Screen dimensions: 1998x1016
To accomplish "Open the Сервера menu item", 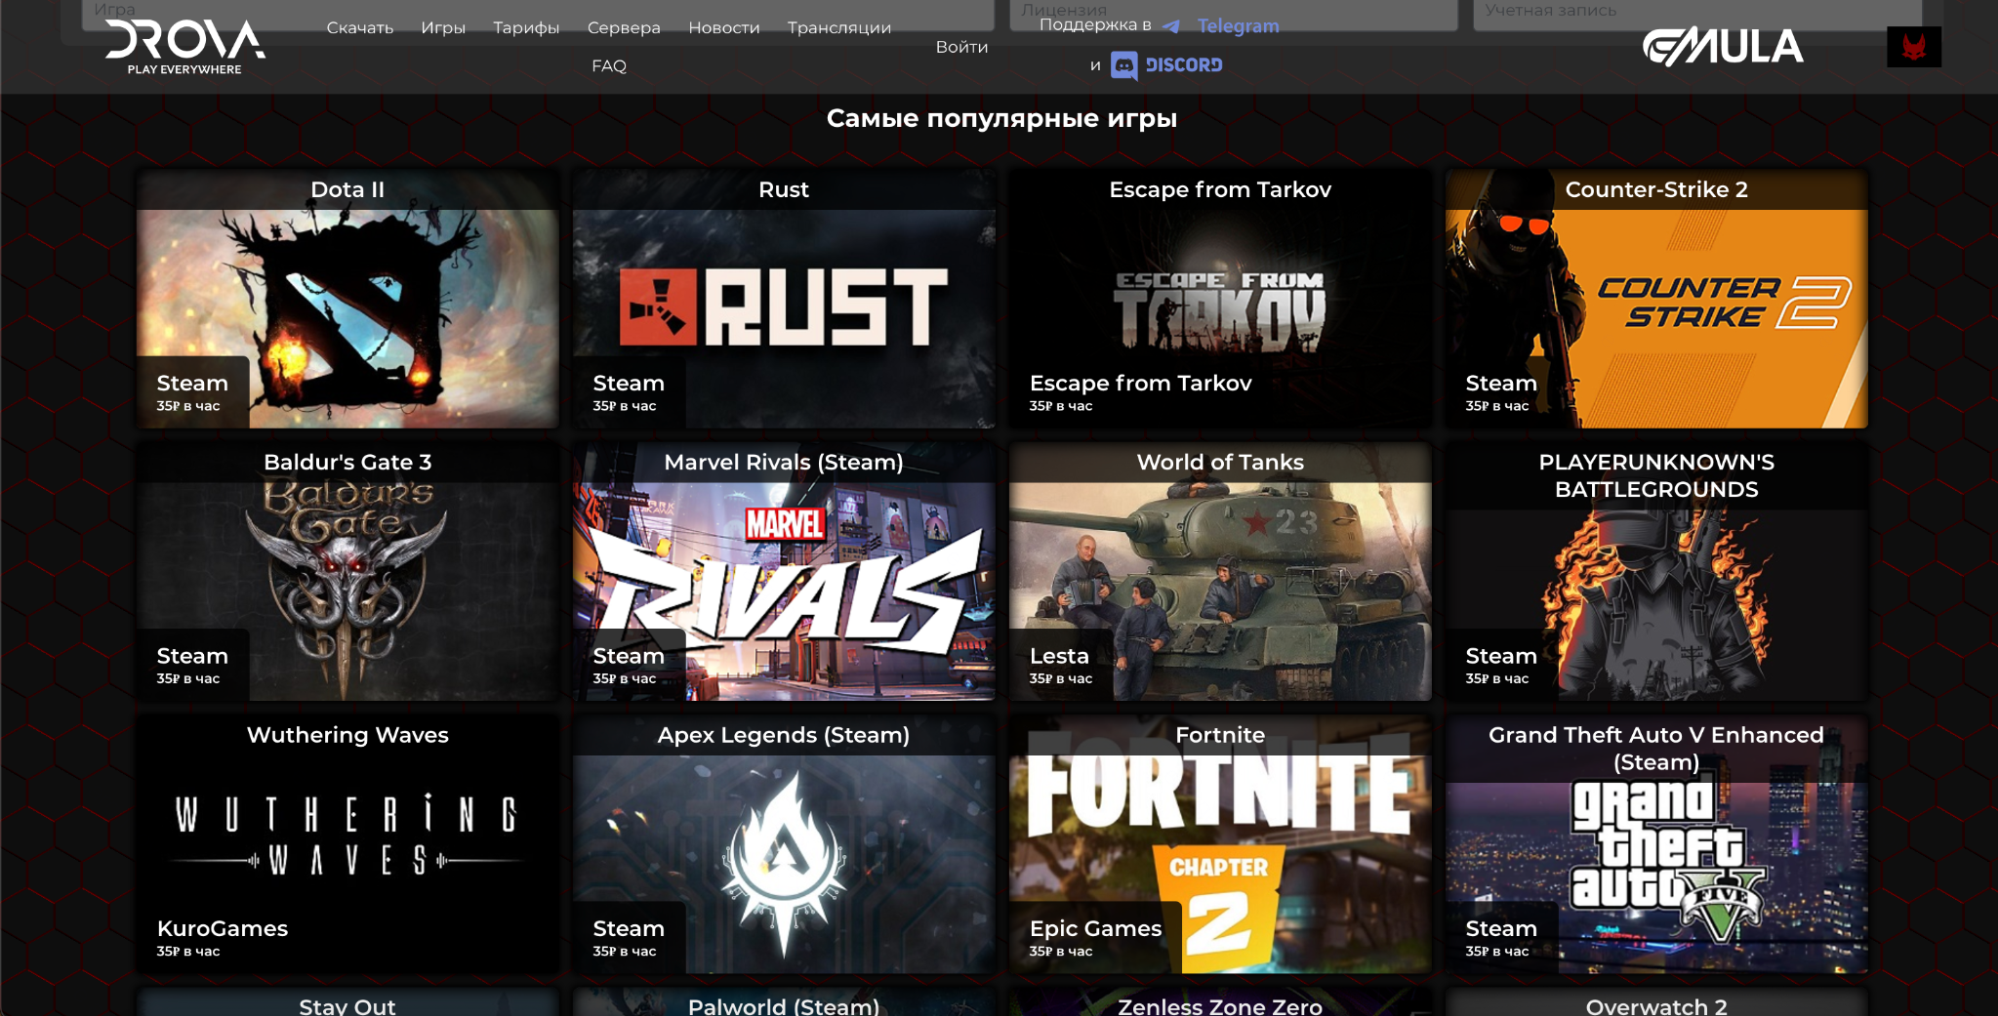I will (x=624, y=28).
